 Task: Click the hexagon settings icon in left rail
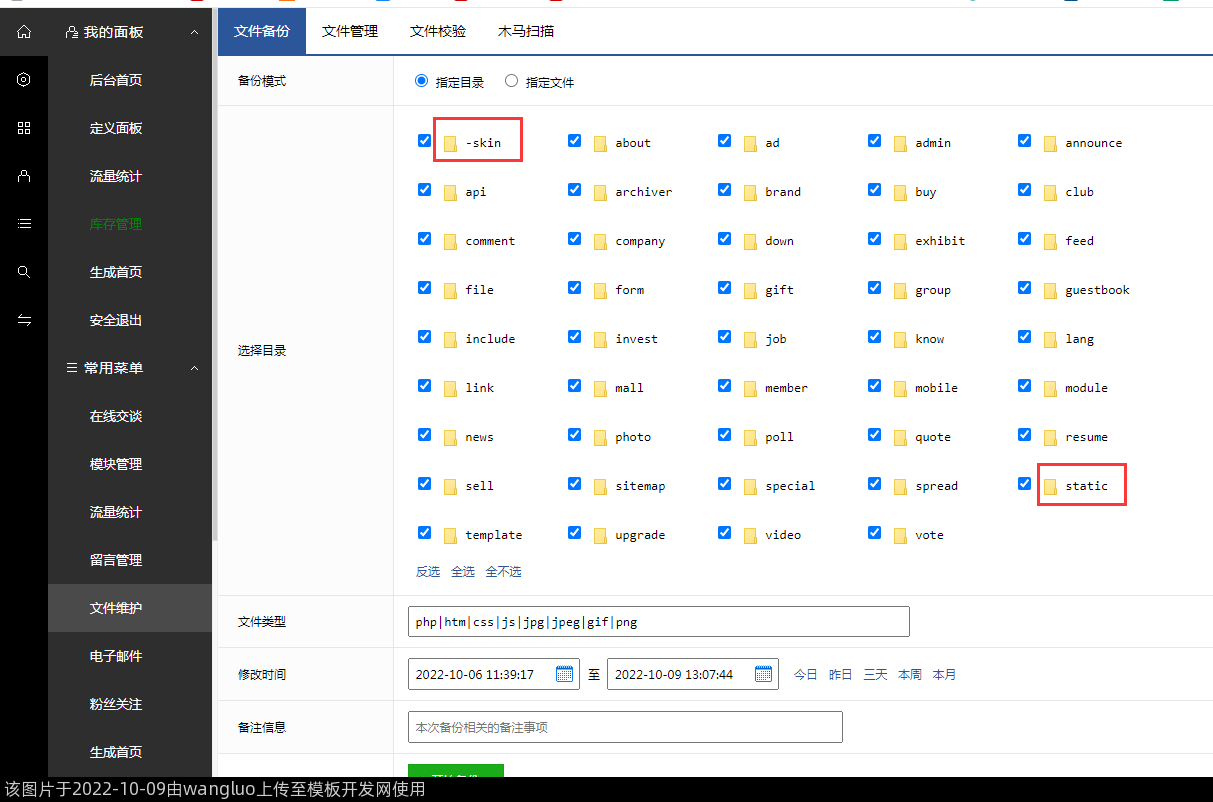coord(24,80)
